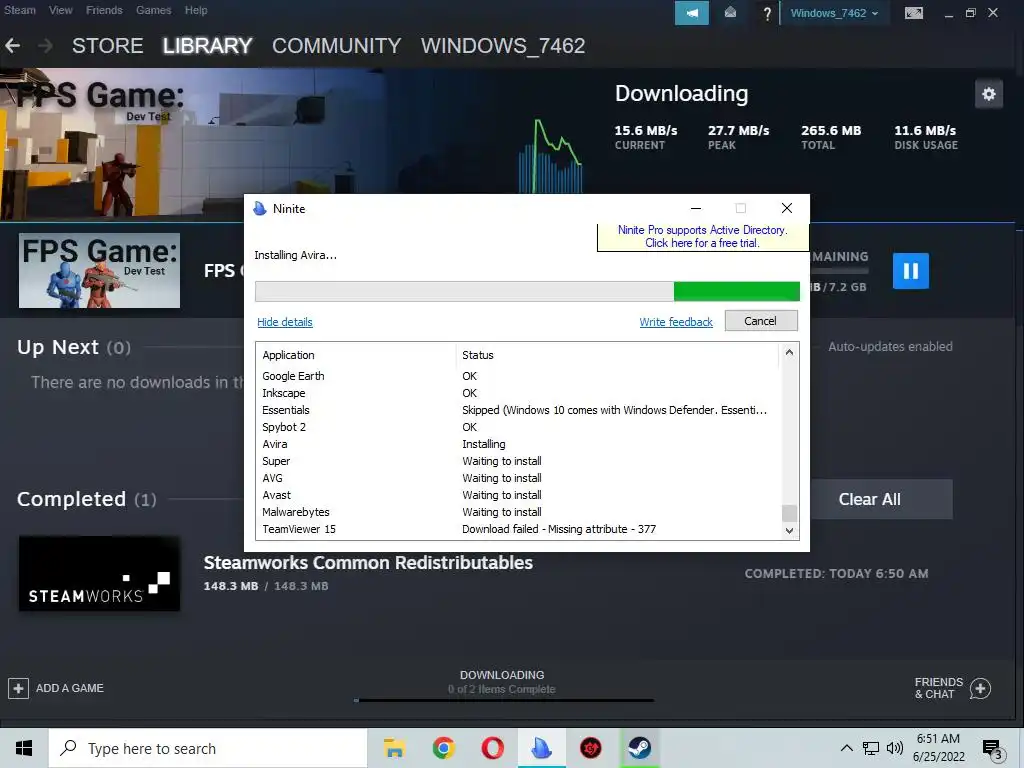Click the Steam announcements megaphone icon

[x=692, y=13]
